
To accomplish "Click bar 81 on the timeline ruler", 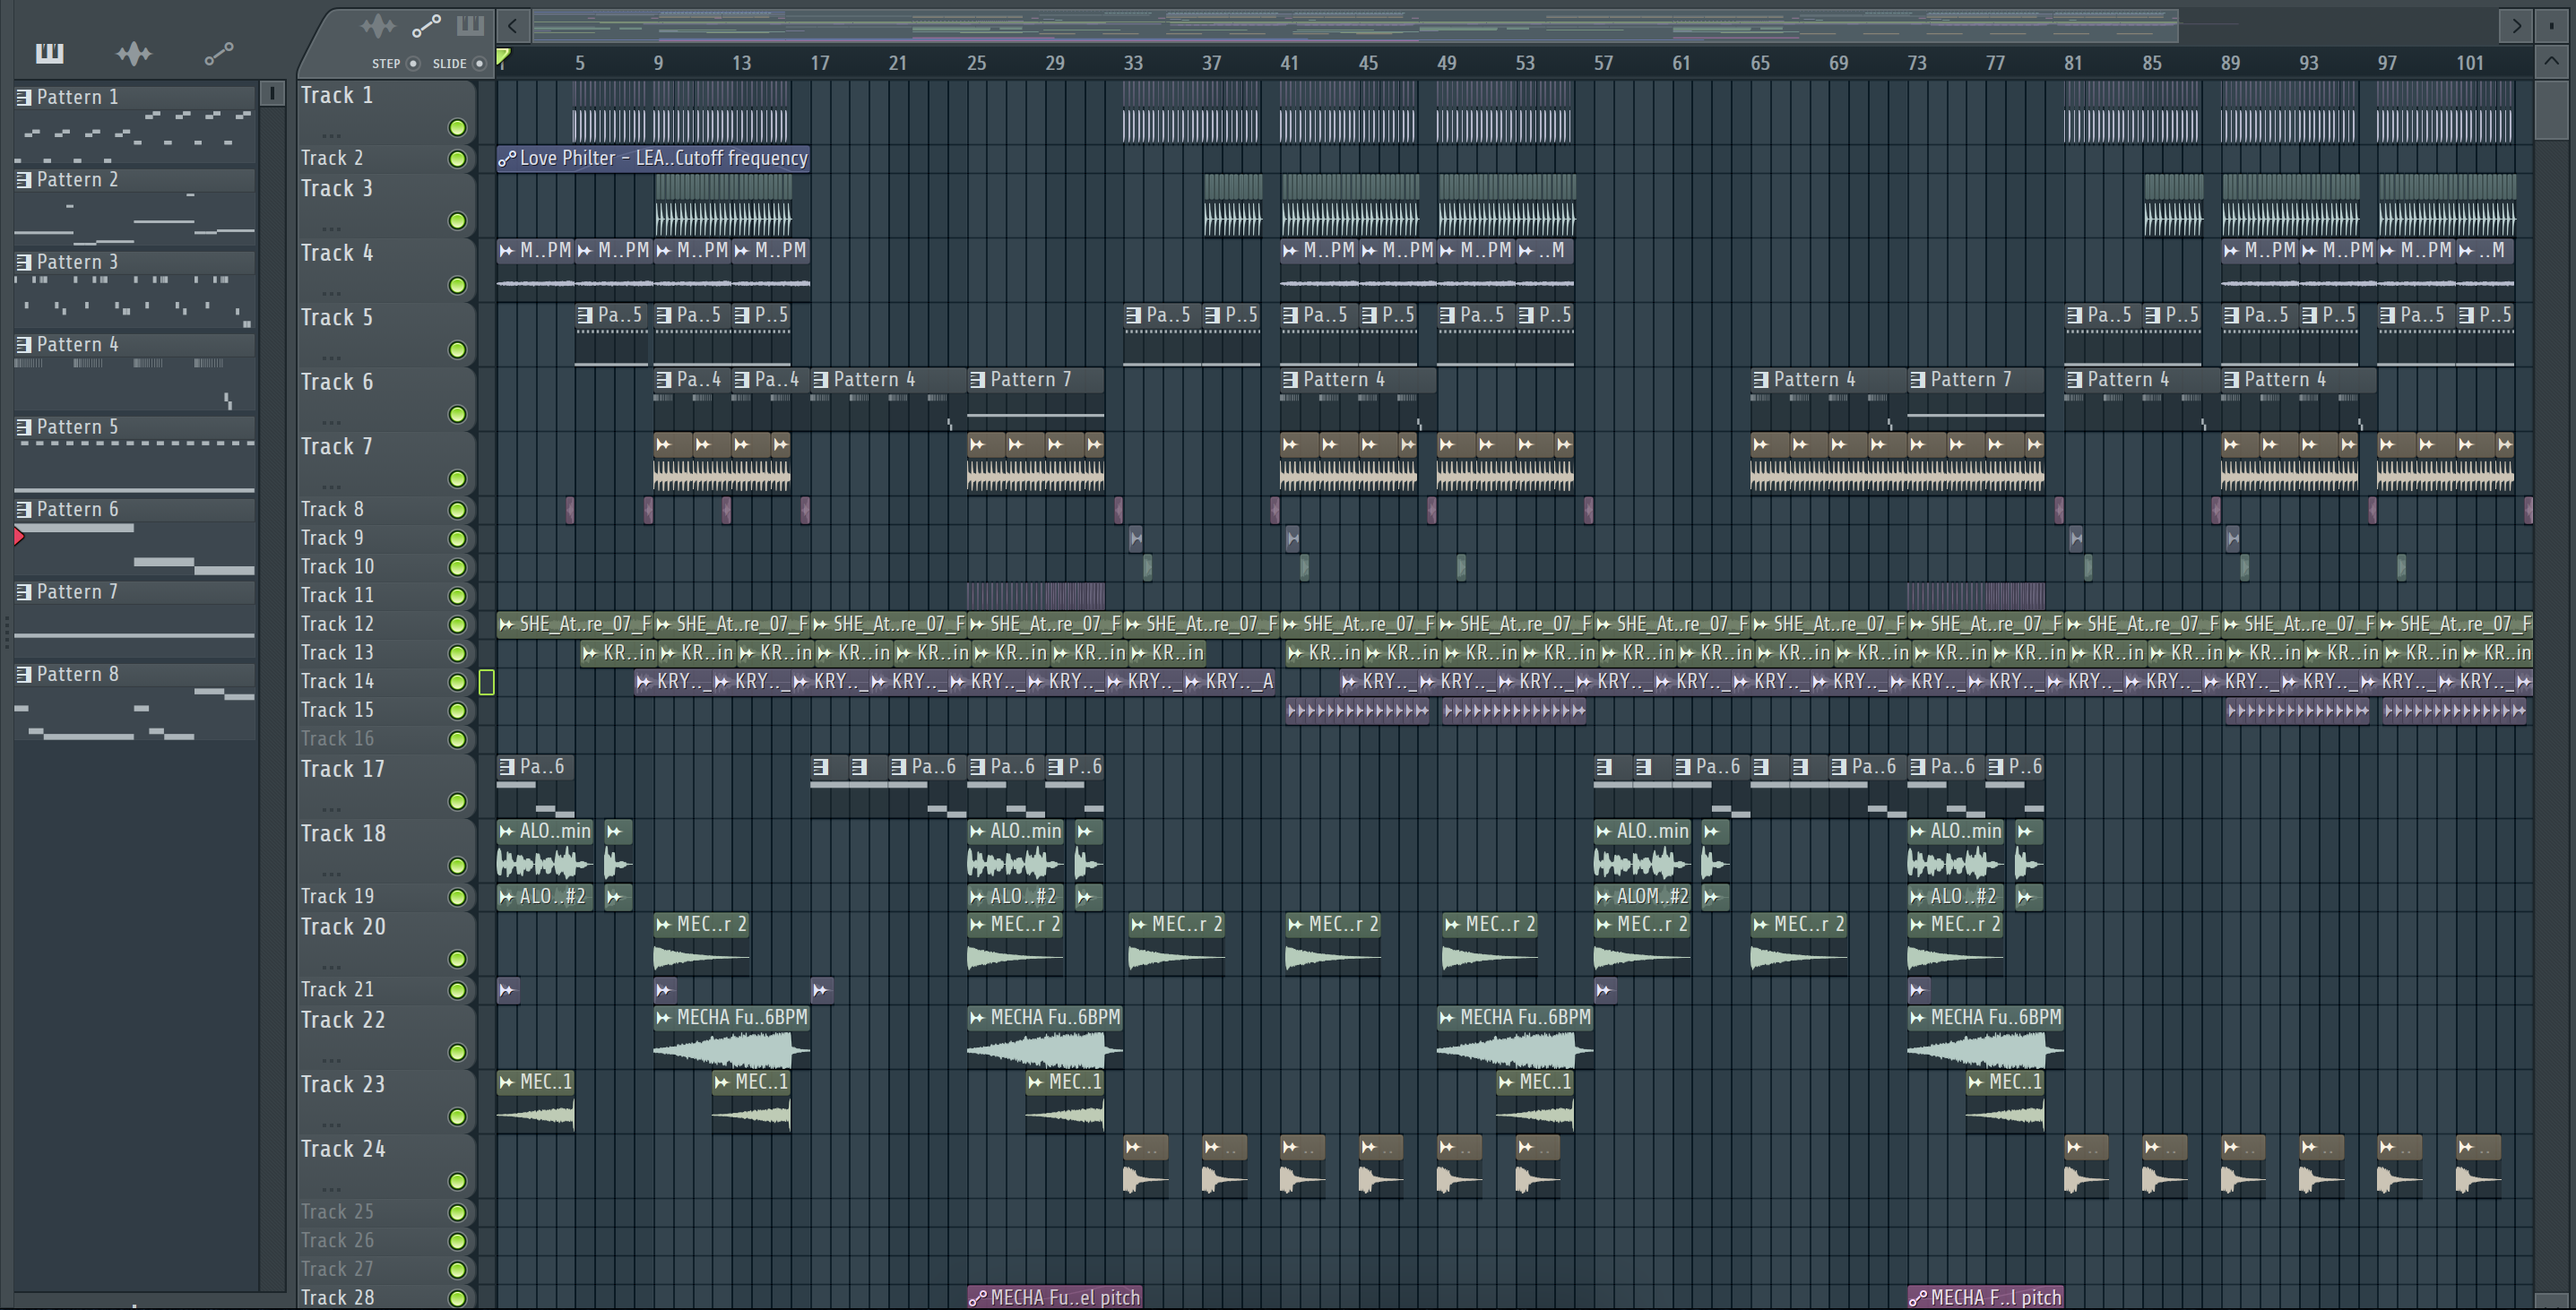I will pyautogui.click(x=2073, y=63).
